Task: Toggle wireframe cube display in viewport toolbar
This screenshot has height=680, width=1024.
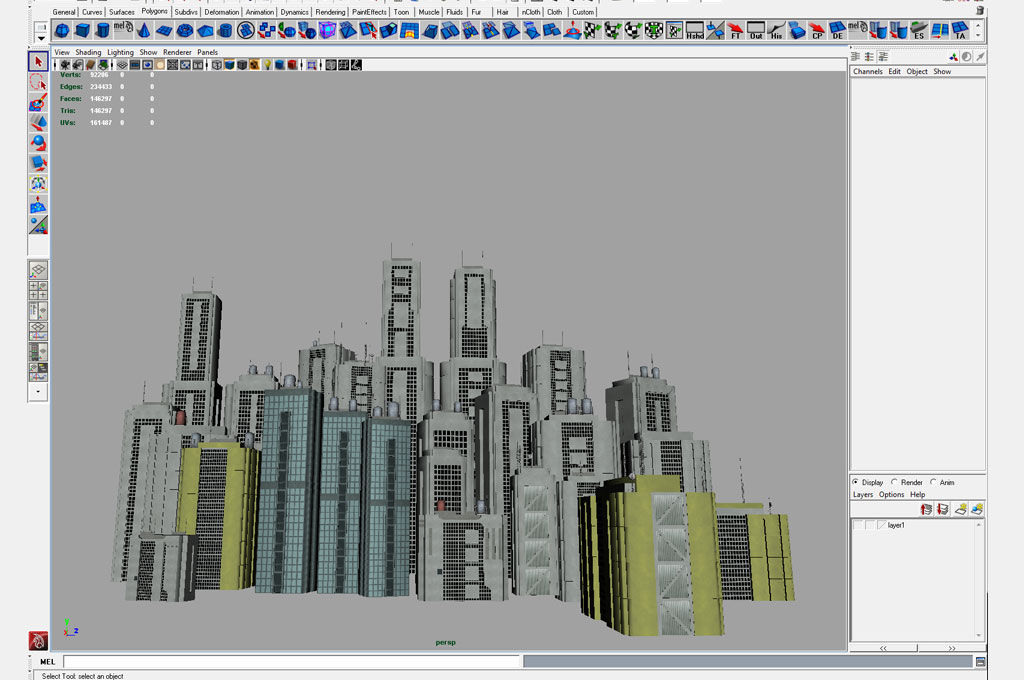Action: 217,65
